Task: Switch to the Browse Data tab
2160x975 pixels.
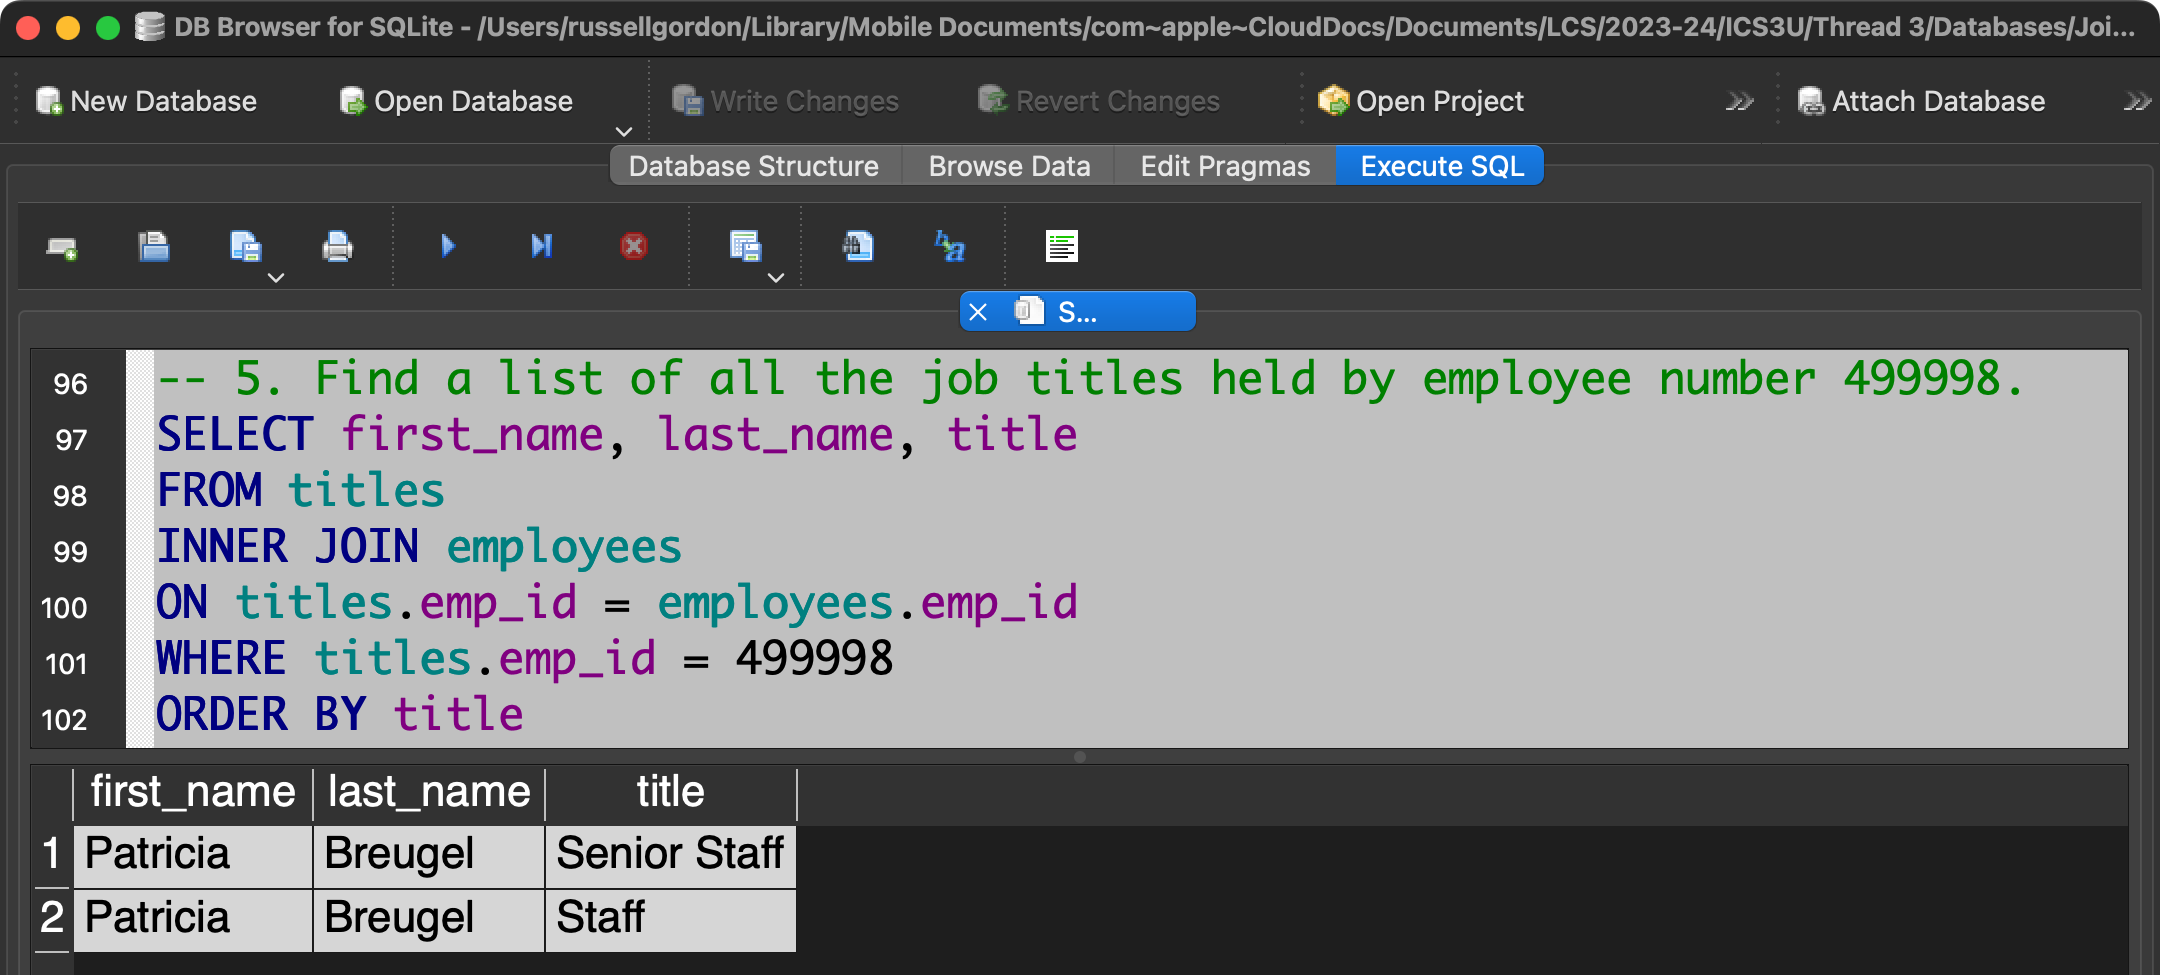Action: click(x=1008, y=166)
